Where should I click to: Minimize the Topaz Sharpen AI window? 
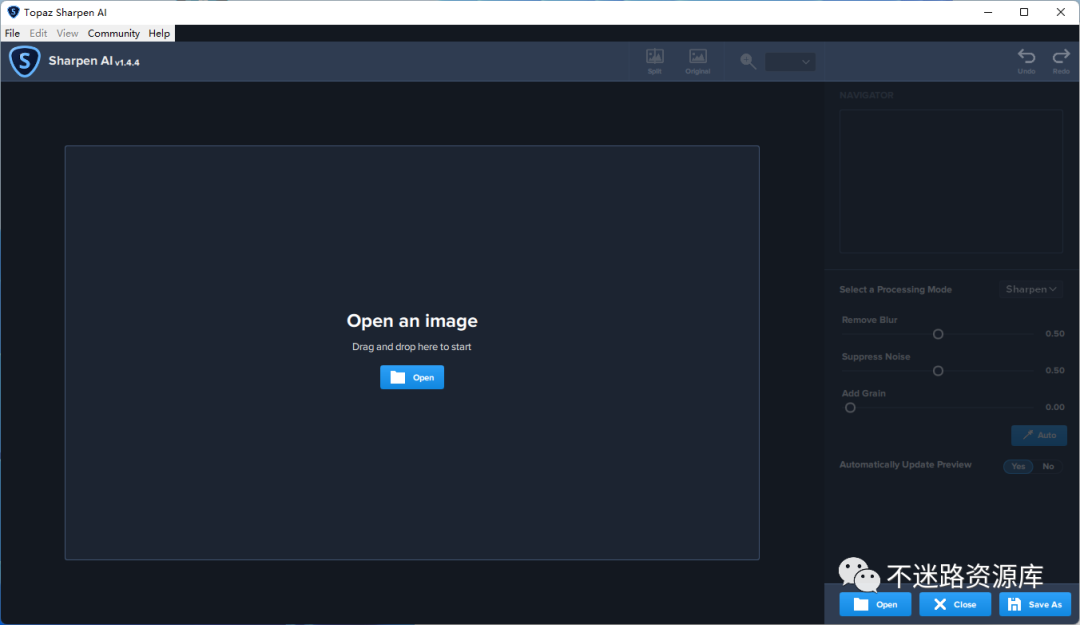coord(988,12)
